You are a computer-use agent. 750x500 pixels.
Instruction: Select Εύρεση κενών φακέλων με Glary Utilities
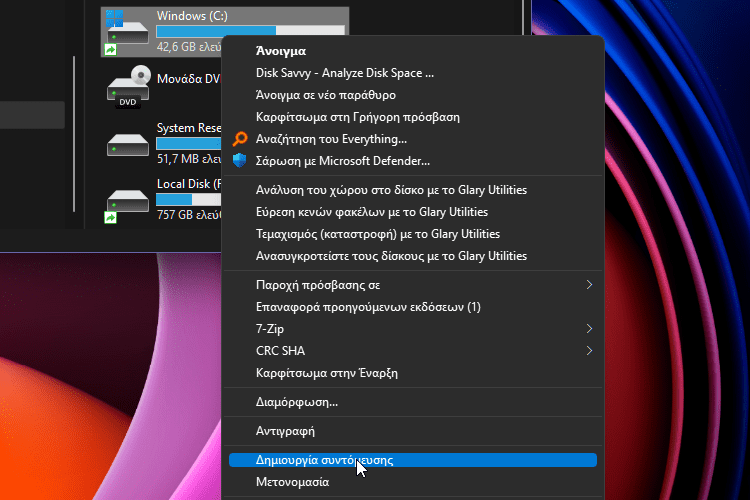pyautogui.click(x=413, y=212)
